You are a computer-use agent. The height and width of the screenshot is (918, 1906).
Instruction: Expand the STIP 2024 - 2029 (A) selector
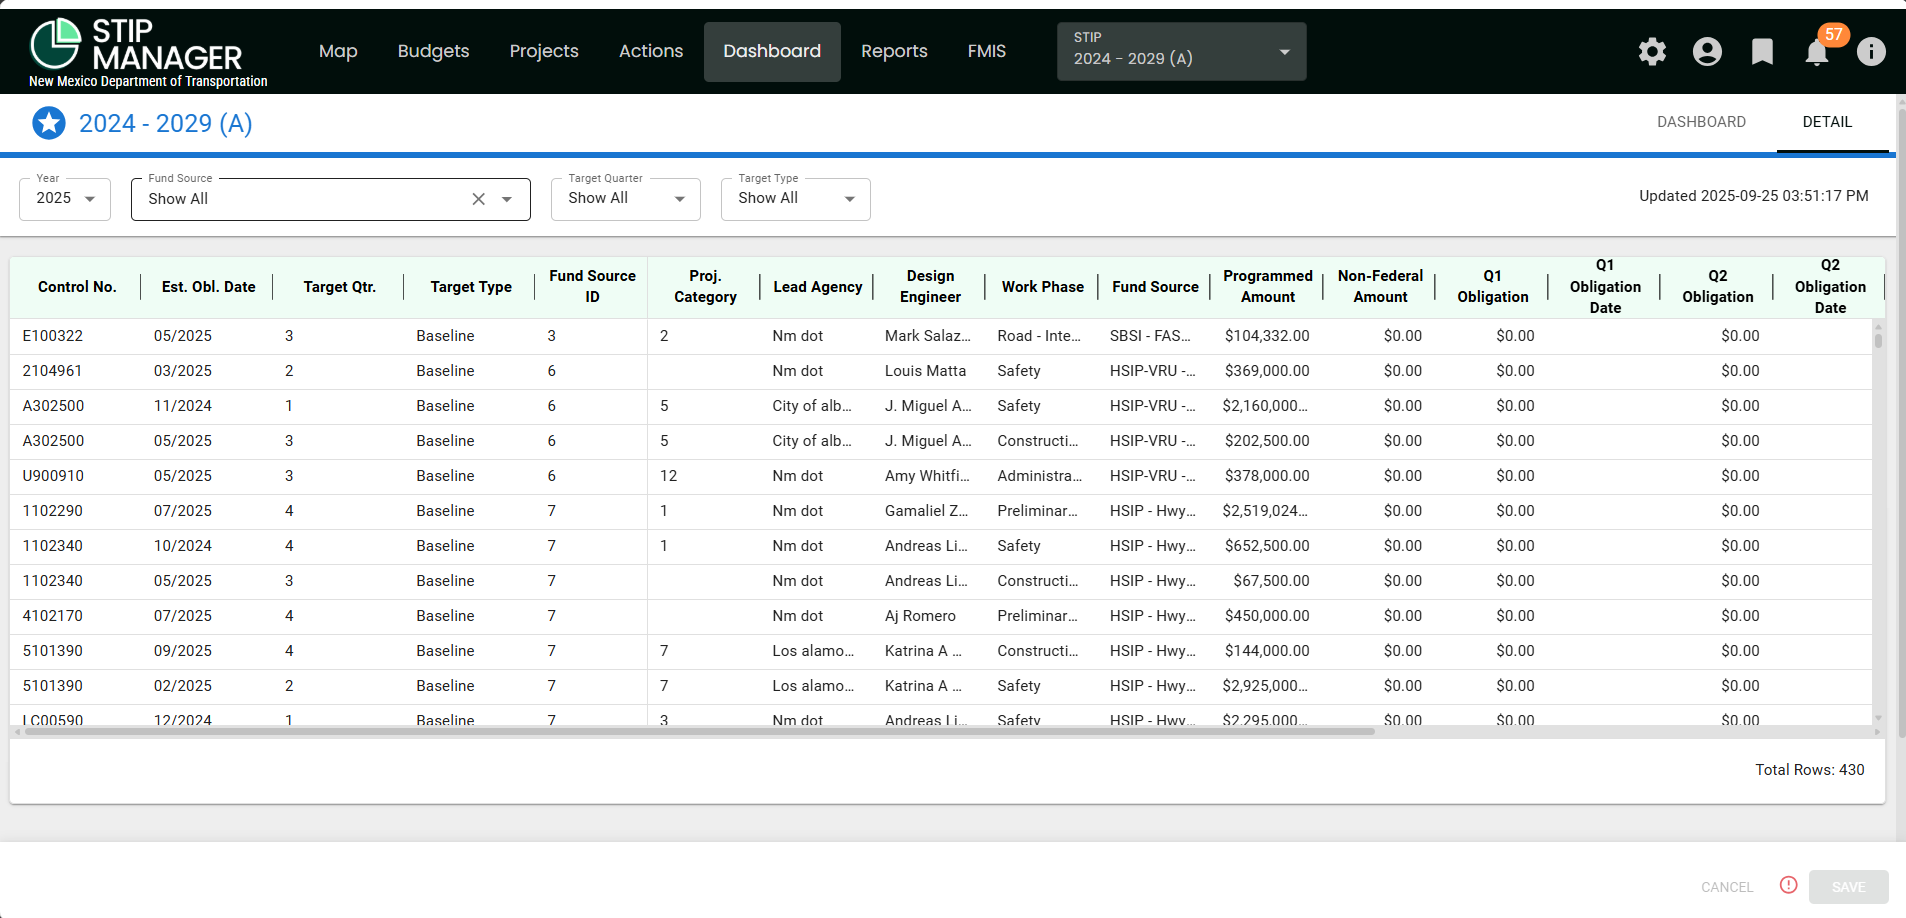[x=1182, y=51]
